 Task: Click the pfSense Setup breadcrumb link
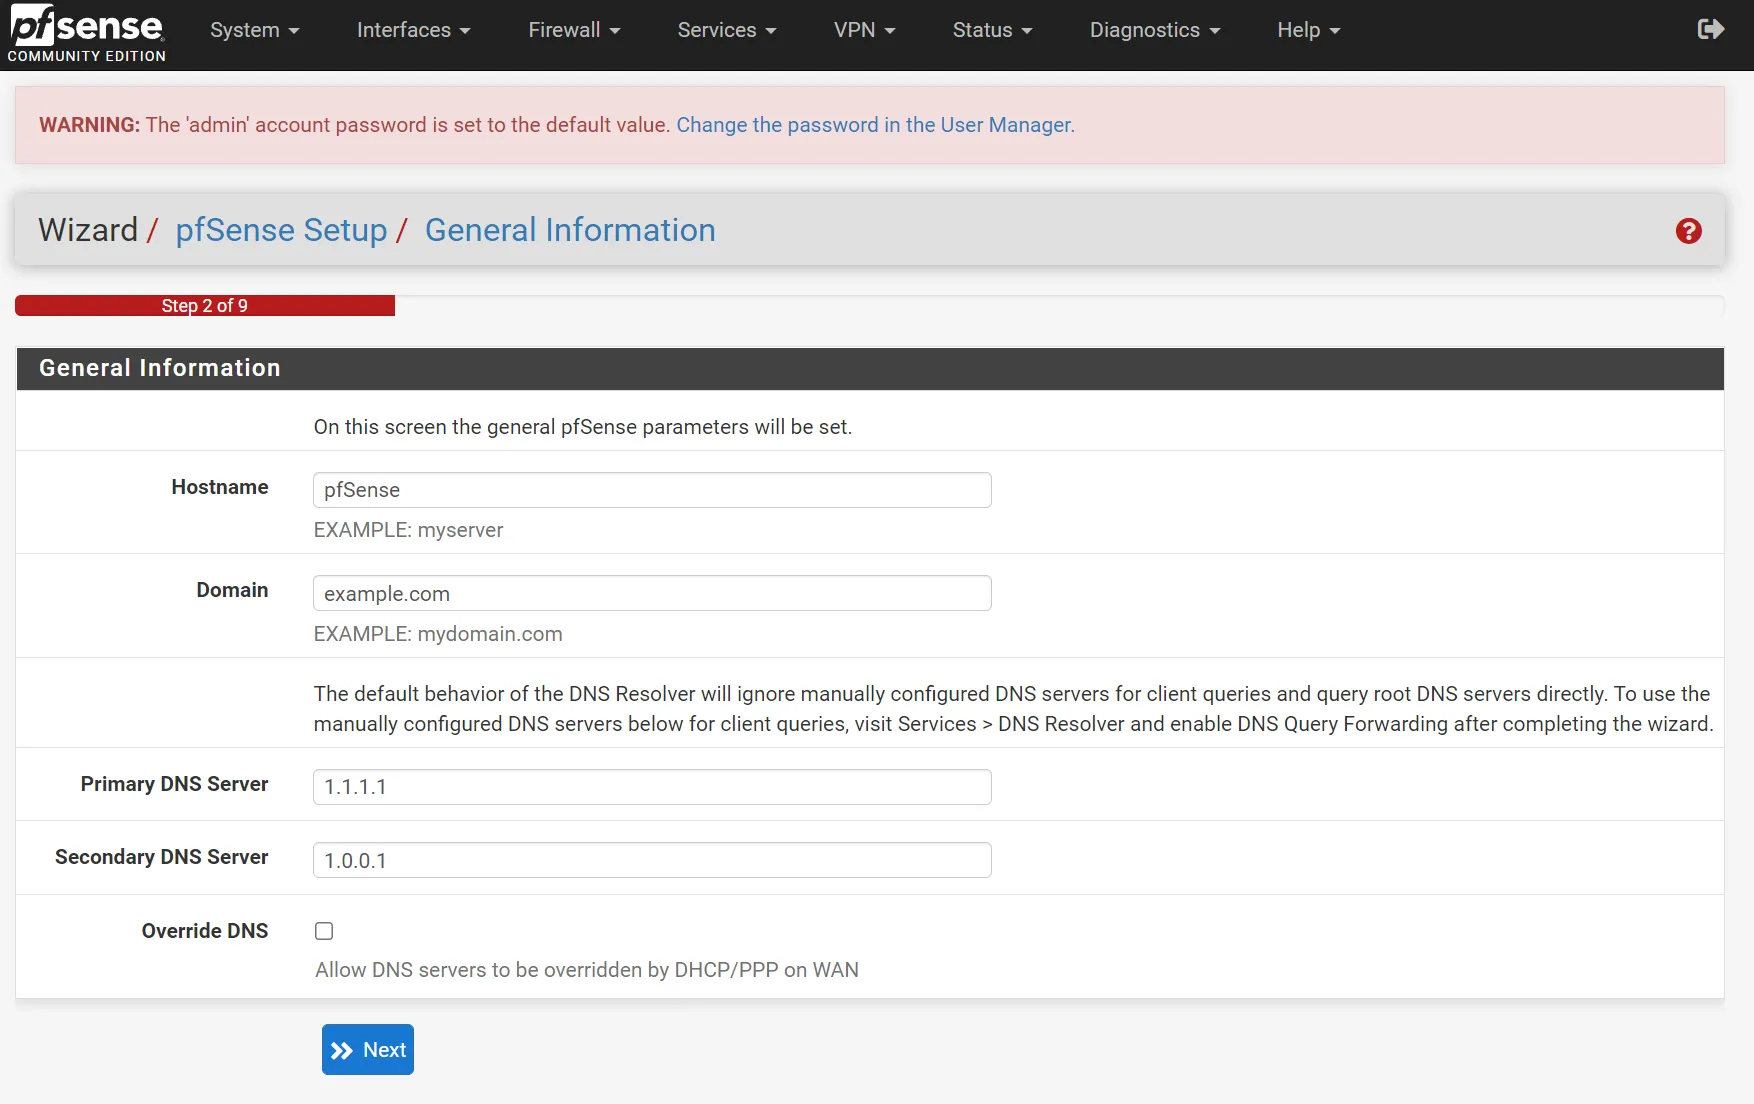click(282, 230)
